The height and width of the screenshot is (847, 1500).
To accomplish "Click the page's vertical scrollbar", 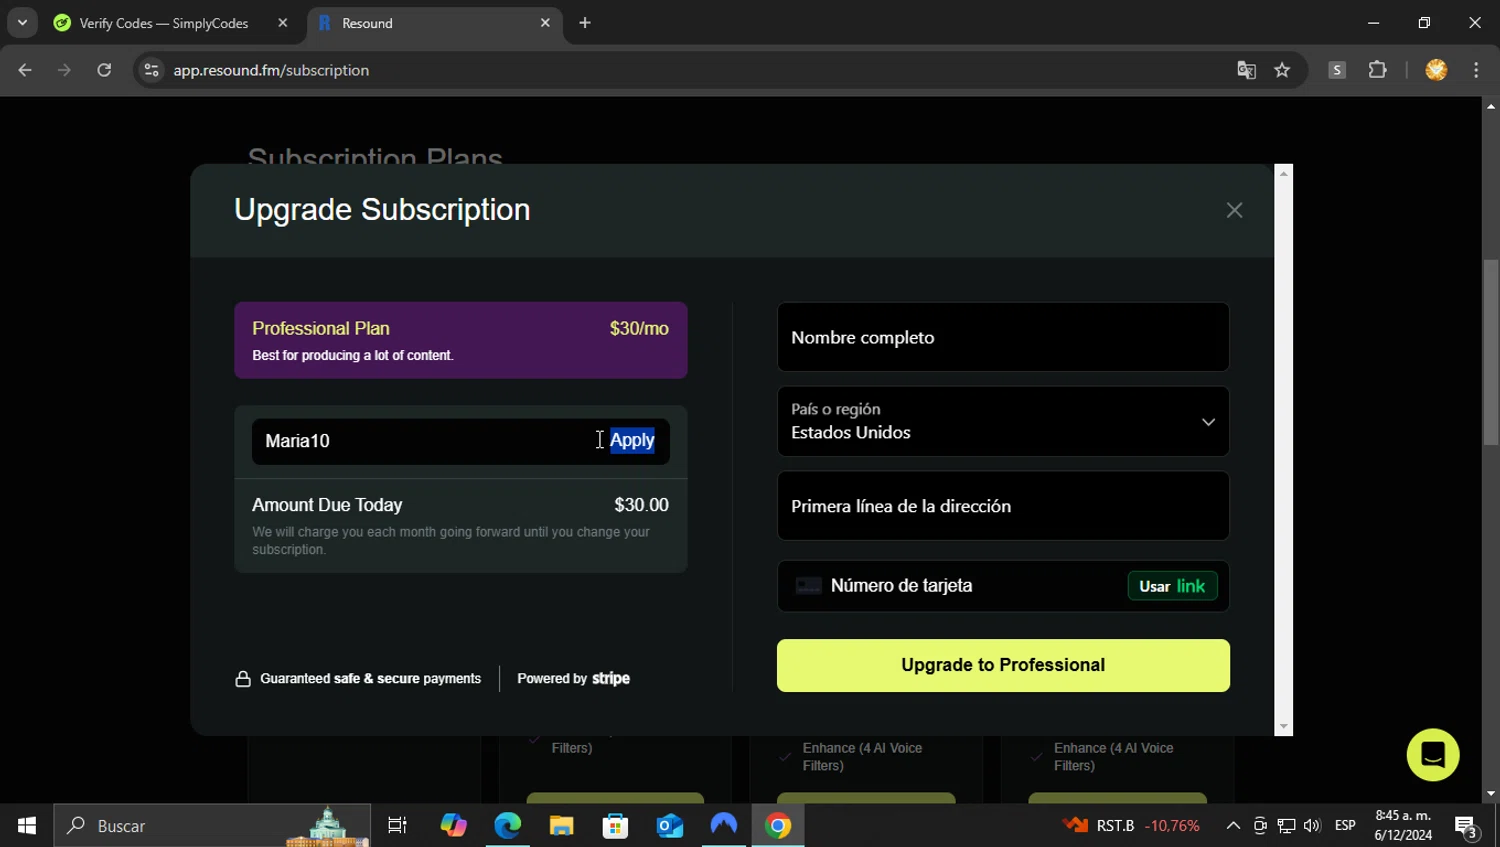I will click(1491, 352).
